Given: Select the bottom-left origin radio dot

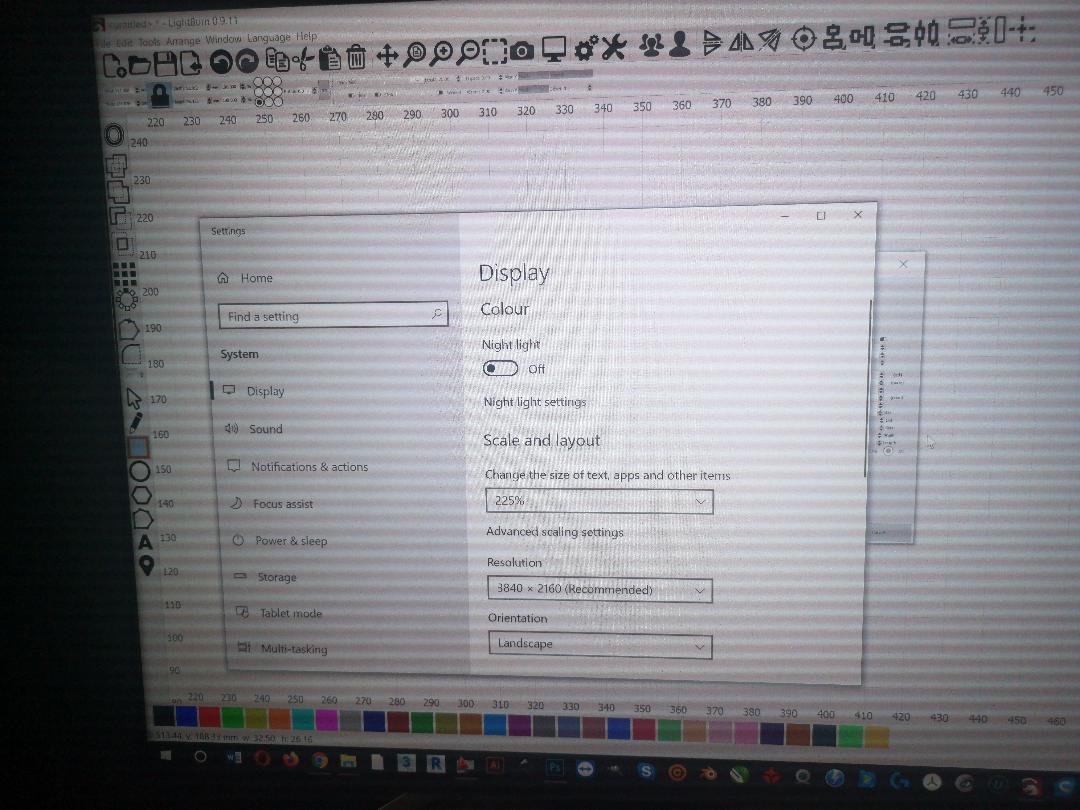Looking at the screenshot, I should [x=260, y=102].
